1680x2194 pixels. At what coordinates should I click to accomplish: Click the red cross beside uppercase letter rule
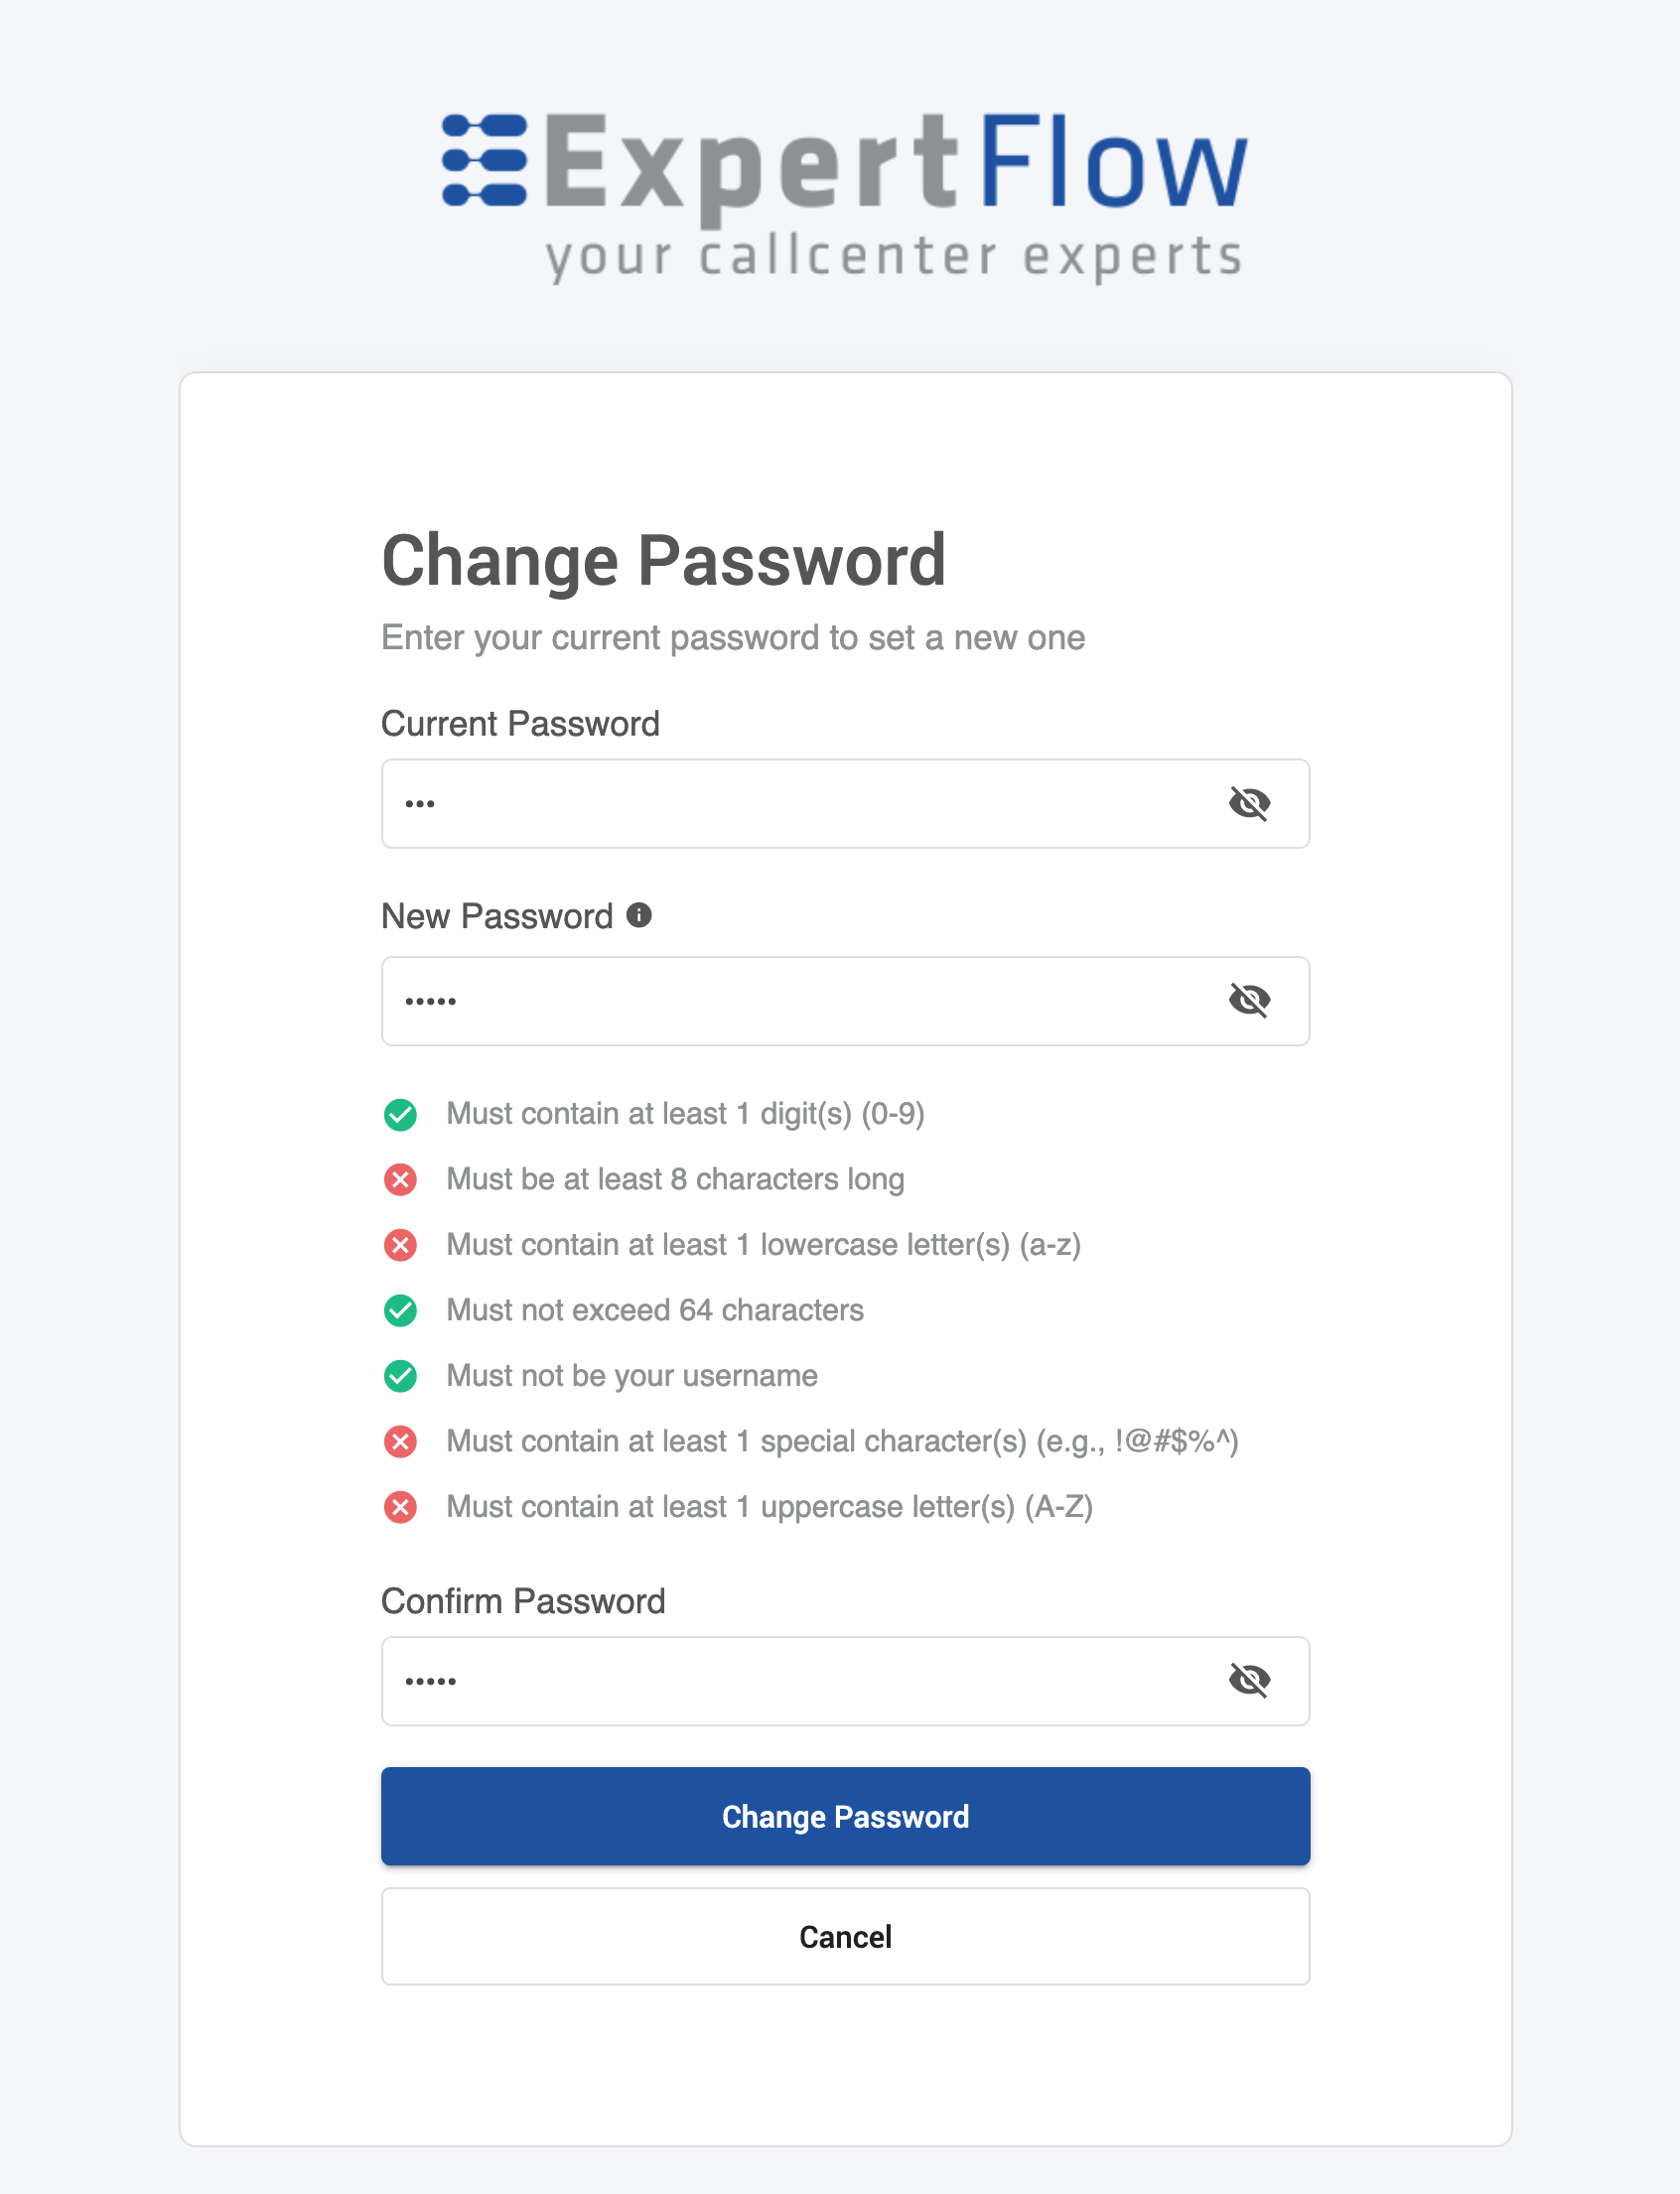400,1507
